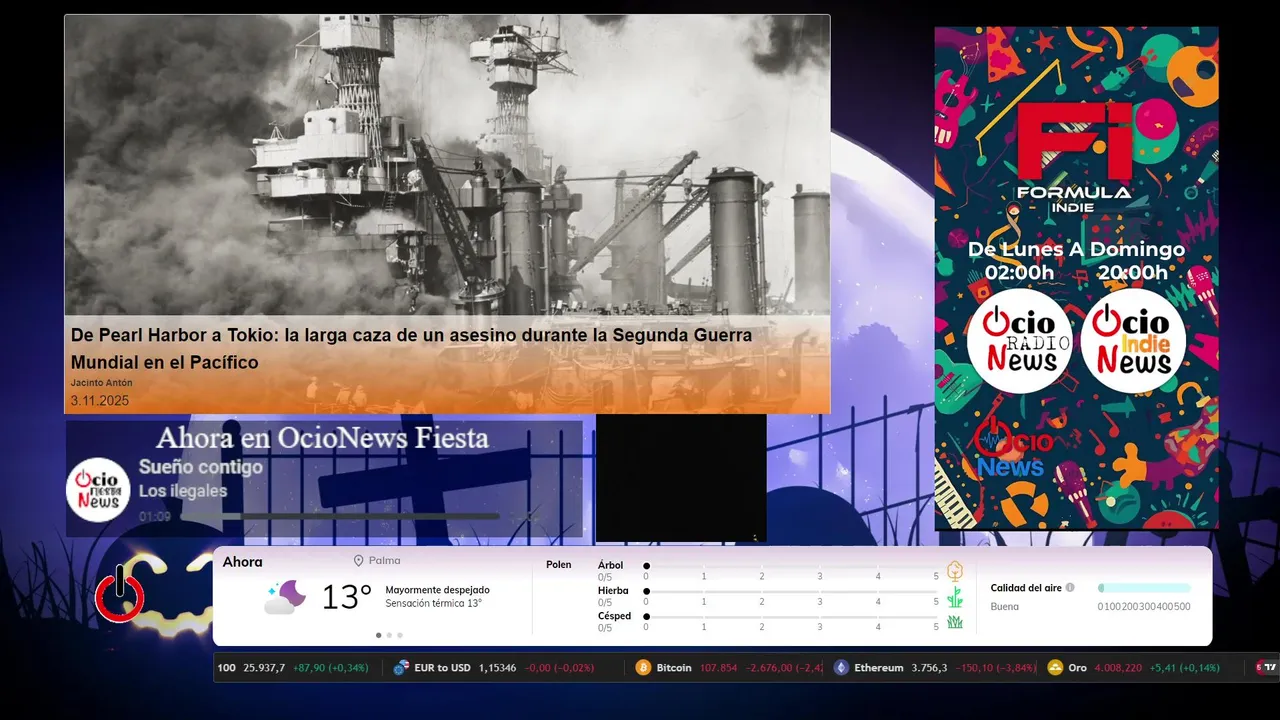Click the air quality info icon
Viewport: 1280px width, 720px height.
[1070, 588]
